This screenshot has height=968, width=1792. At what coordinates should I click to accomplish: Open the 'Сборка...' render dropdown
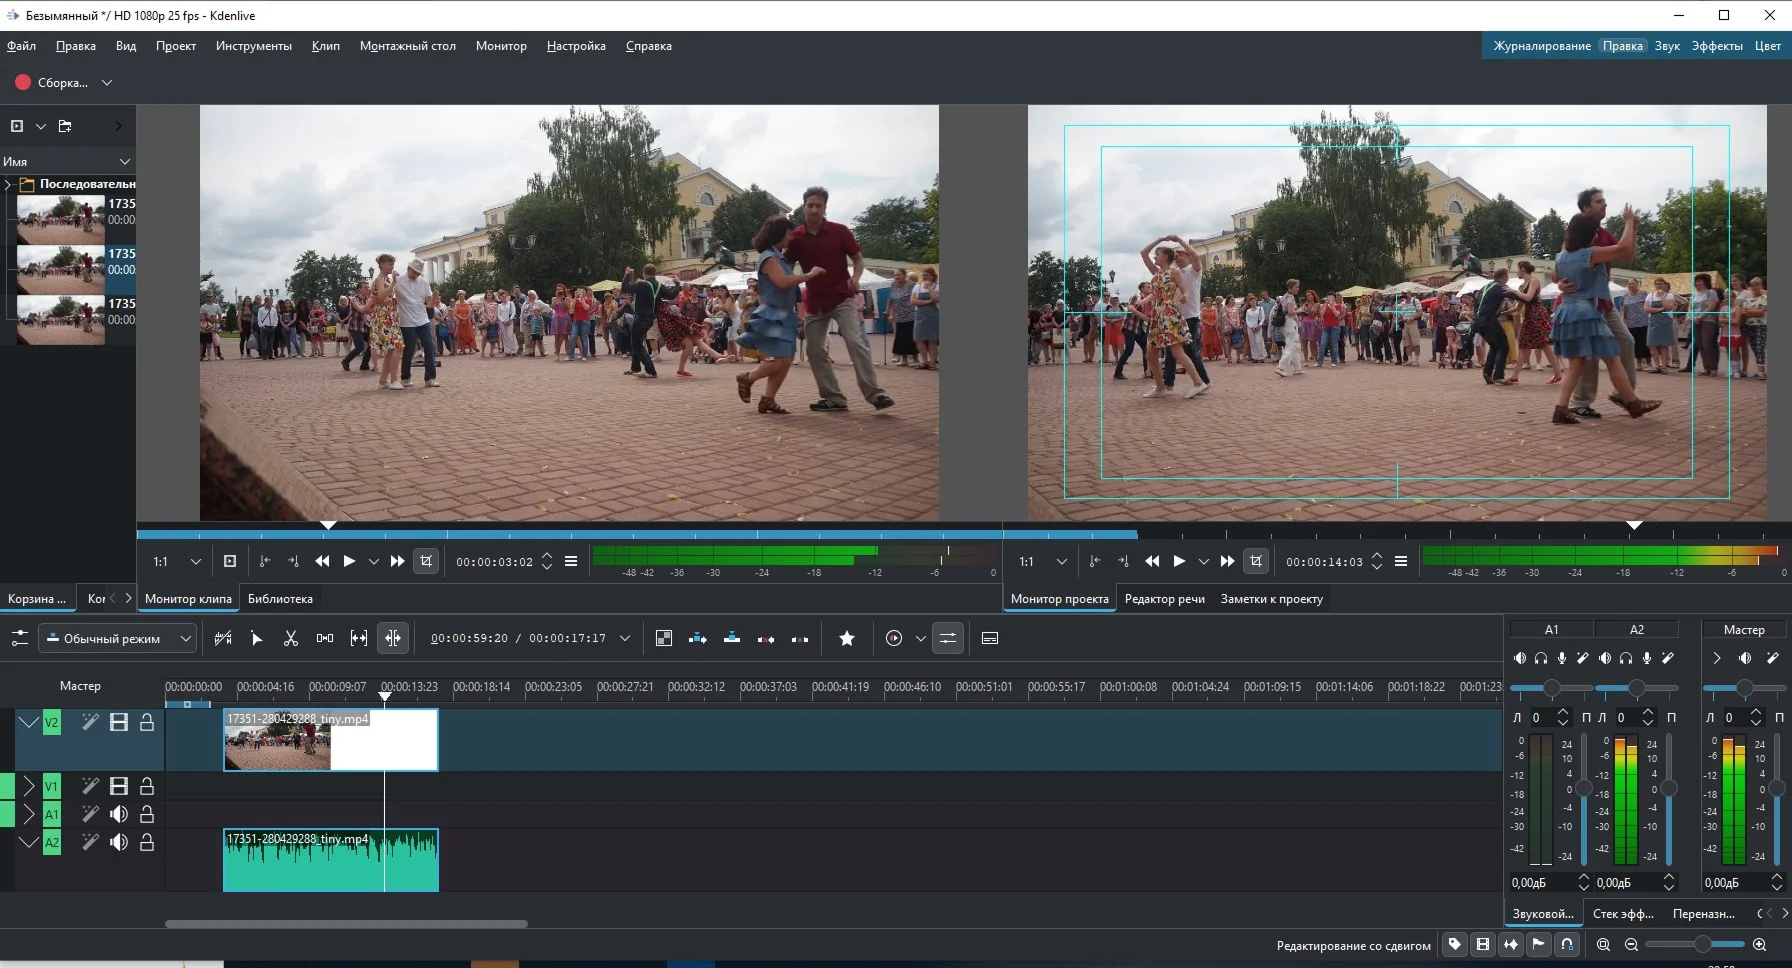107,83
